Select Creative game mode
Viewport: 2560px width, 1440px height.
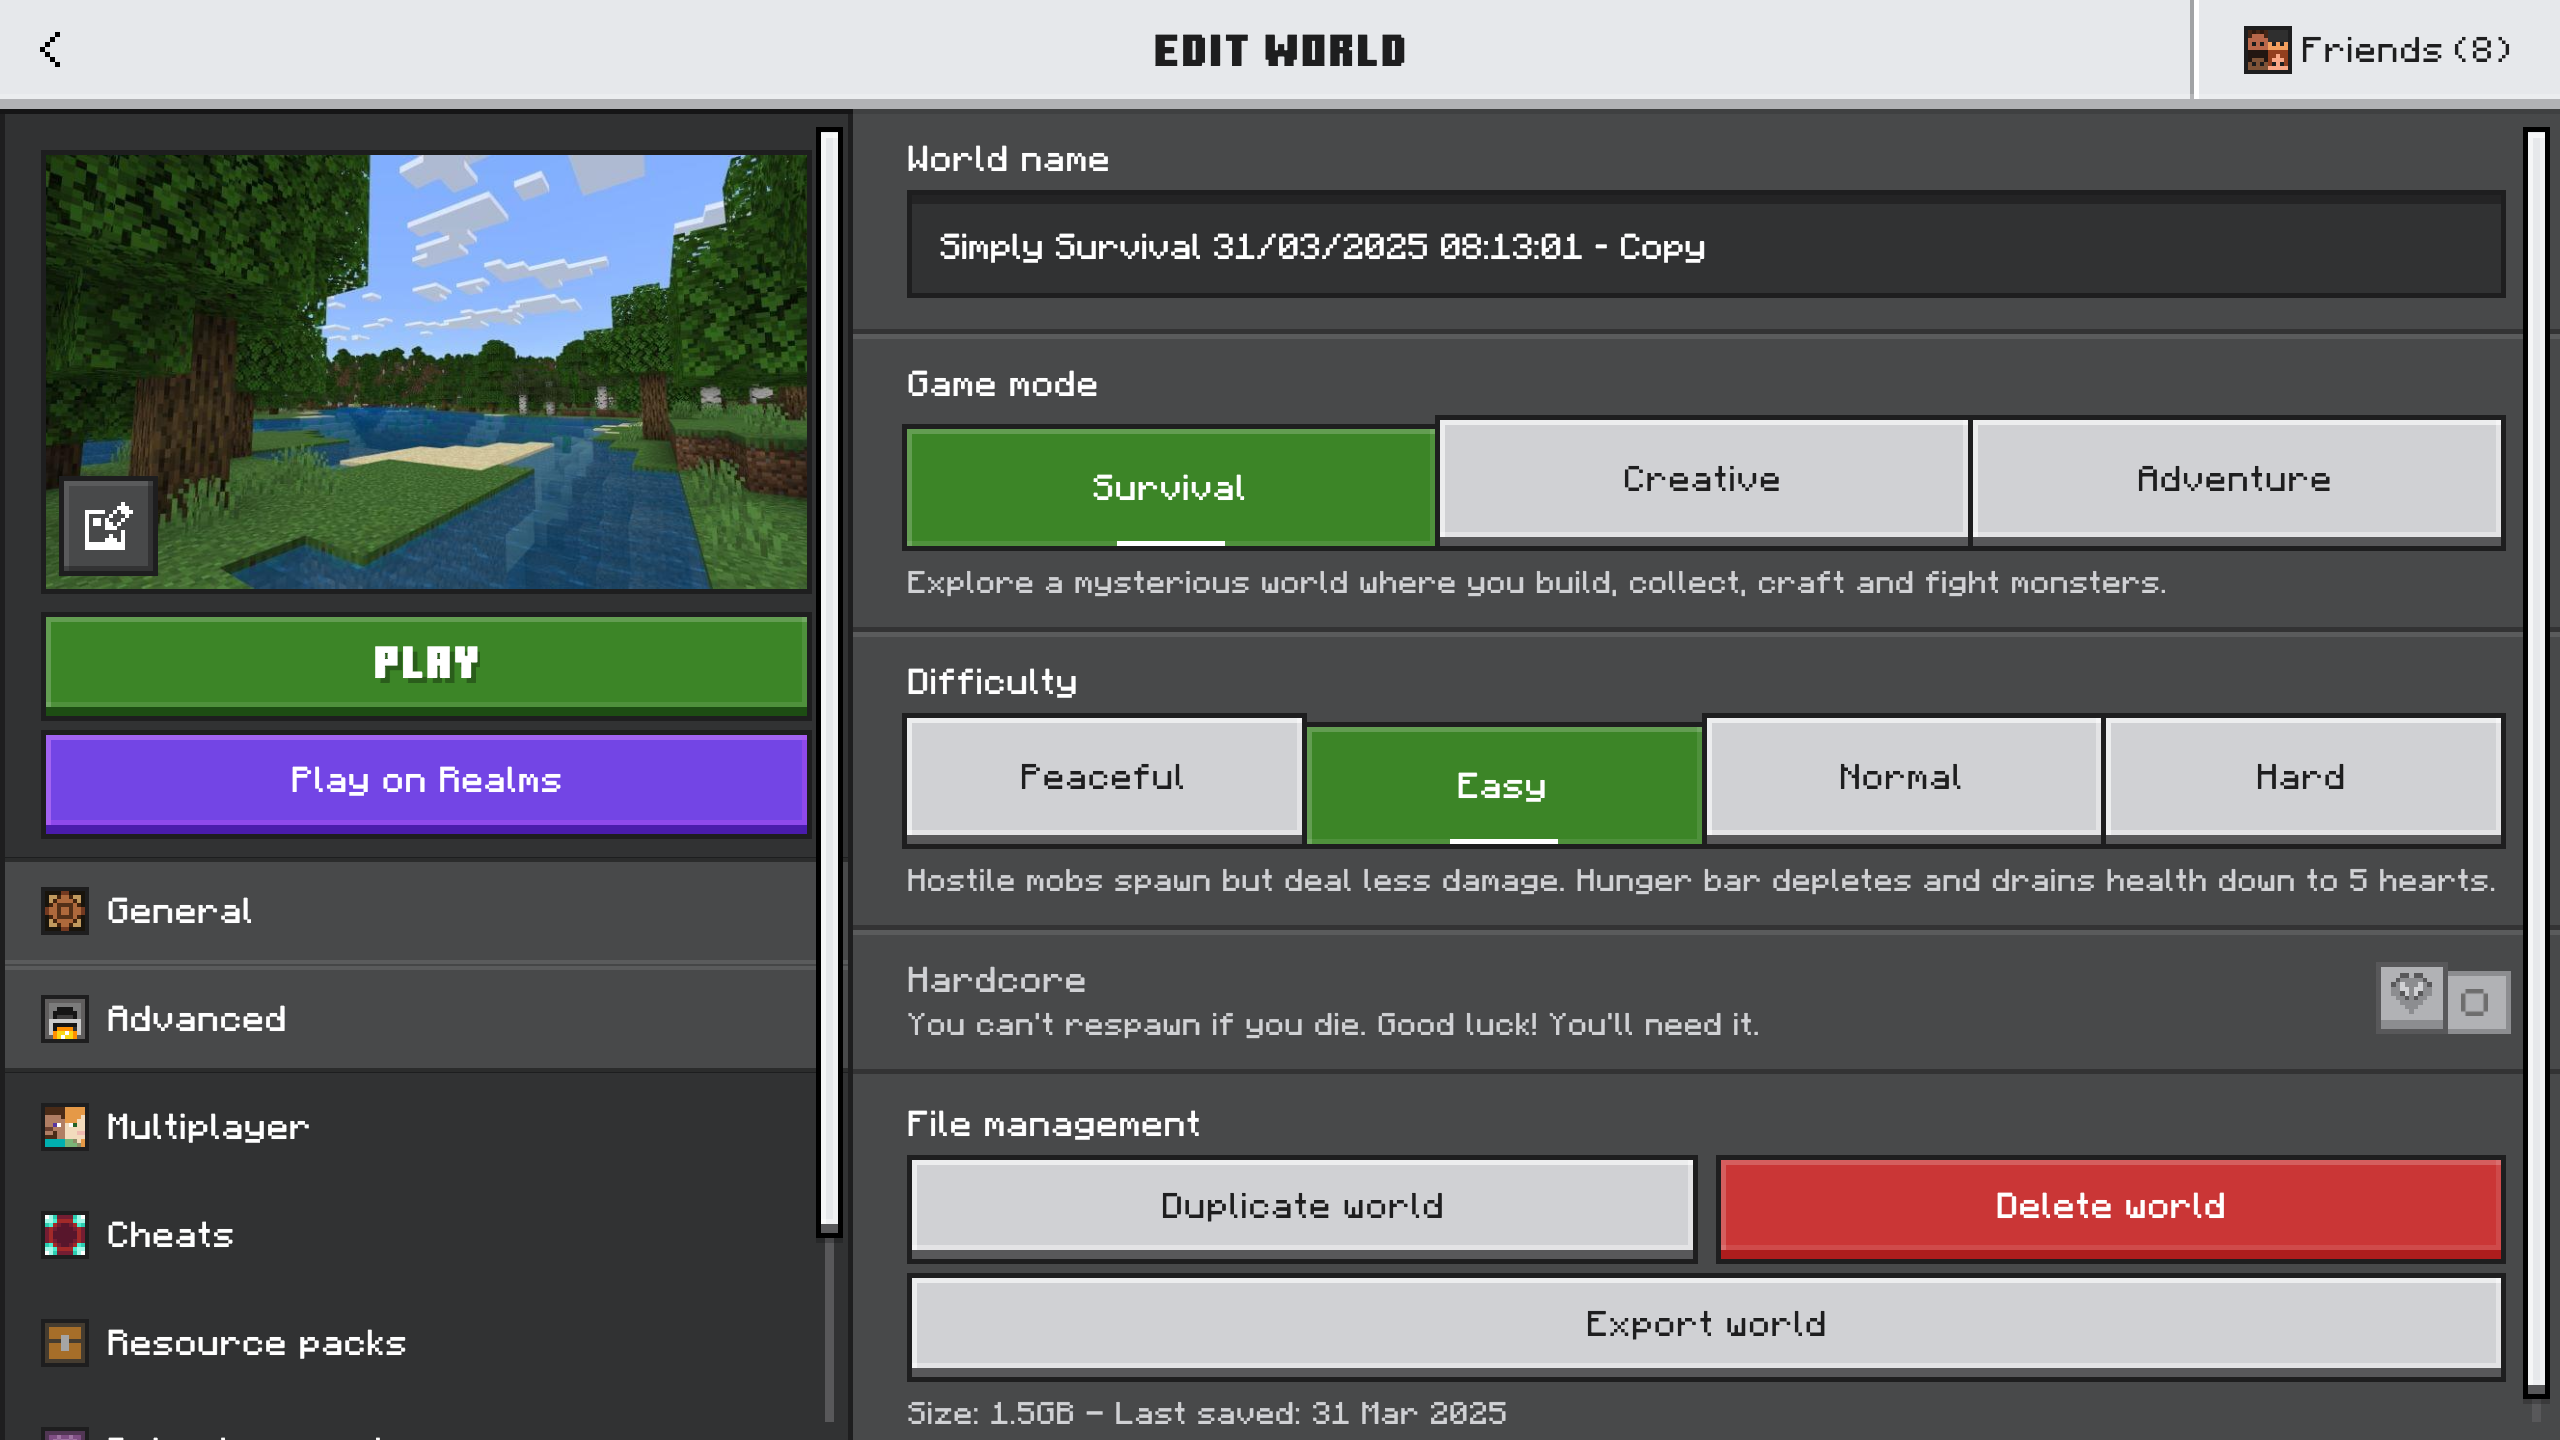(1702, 480)
